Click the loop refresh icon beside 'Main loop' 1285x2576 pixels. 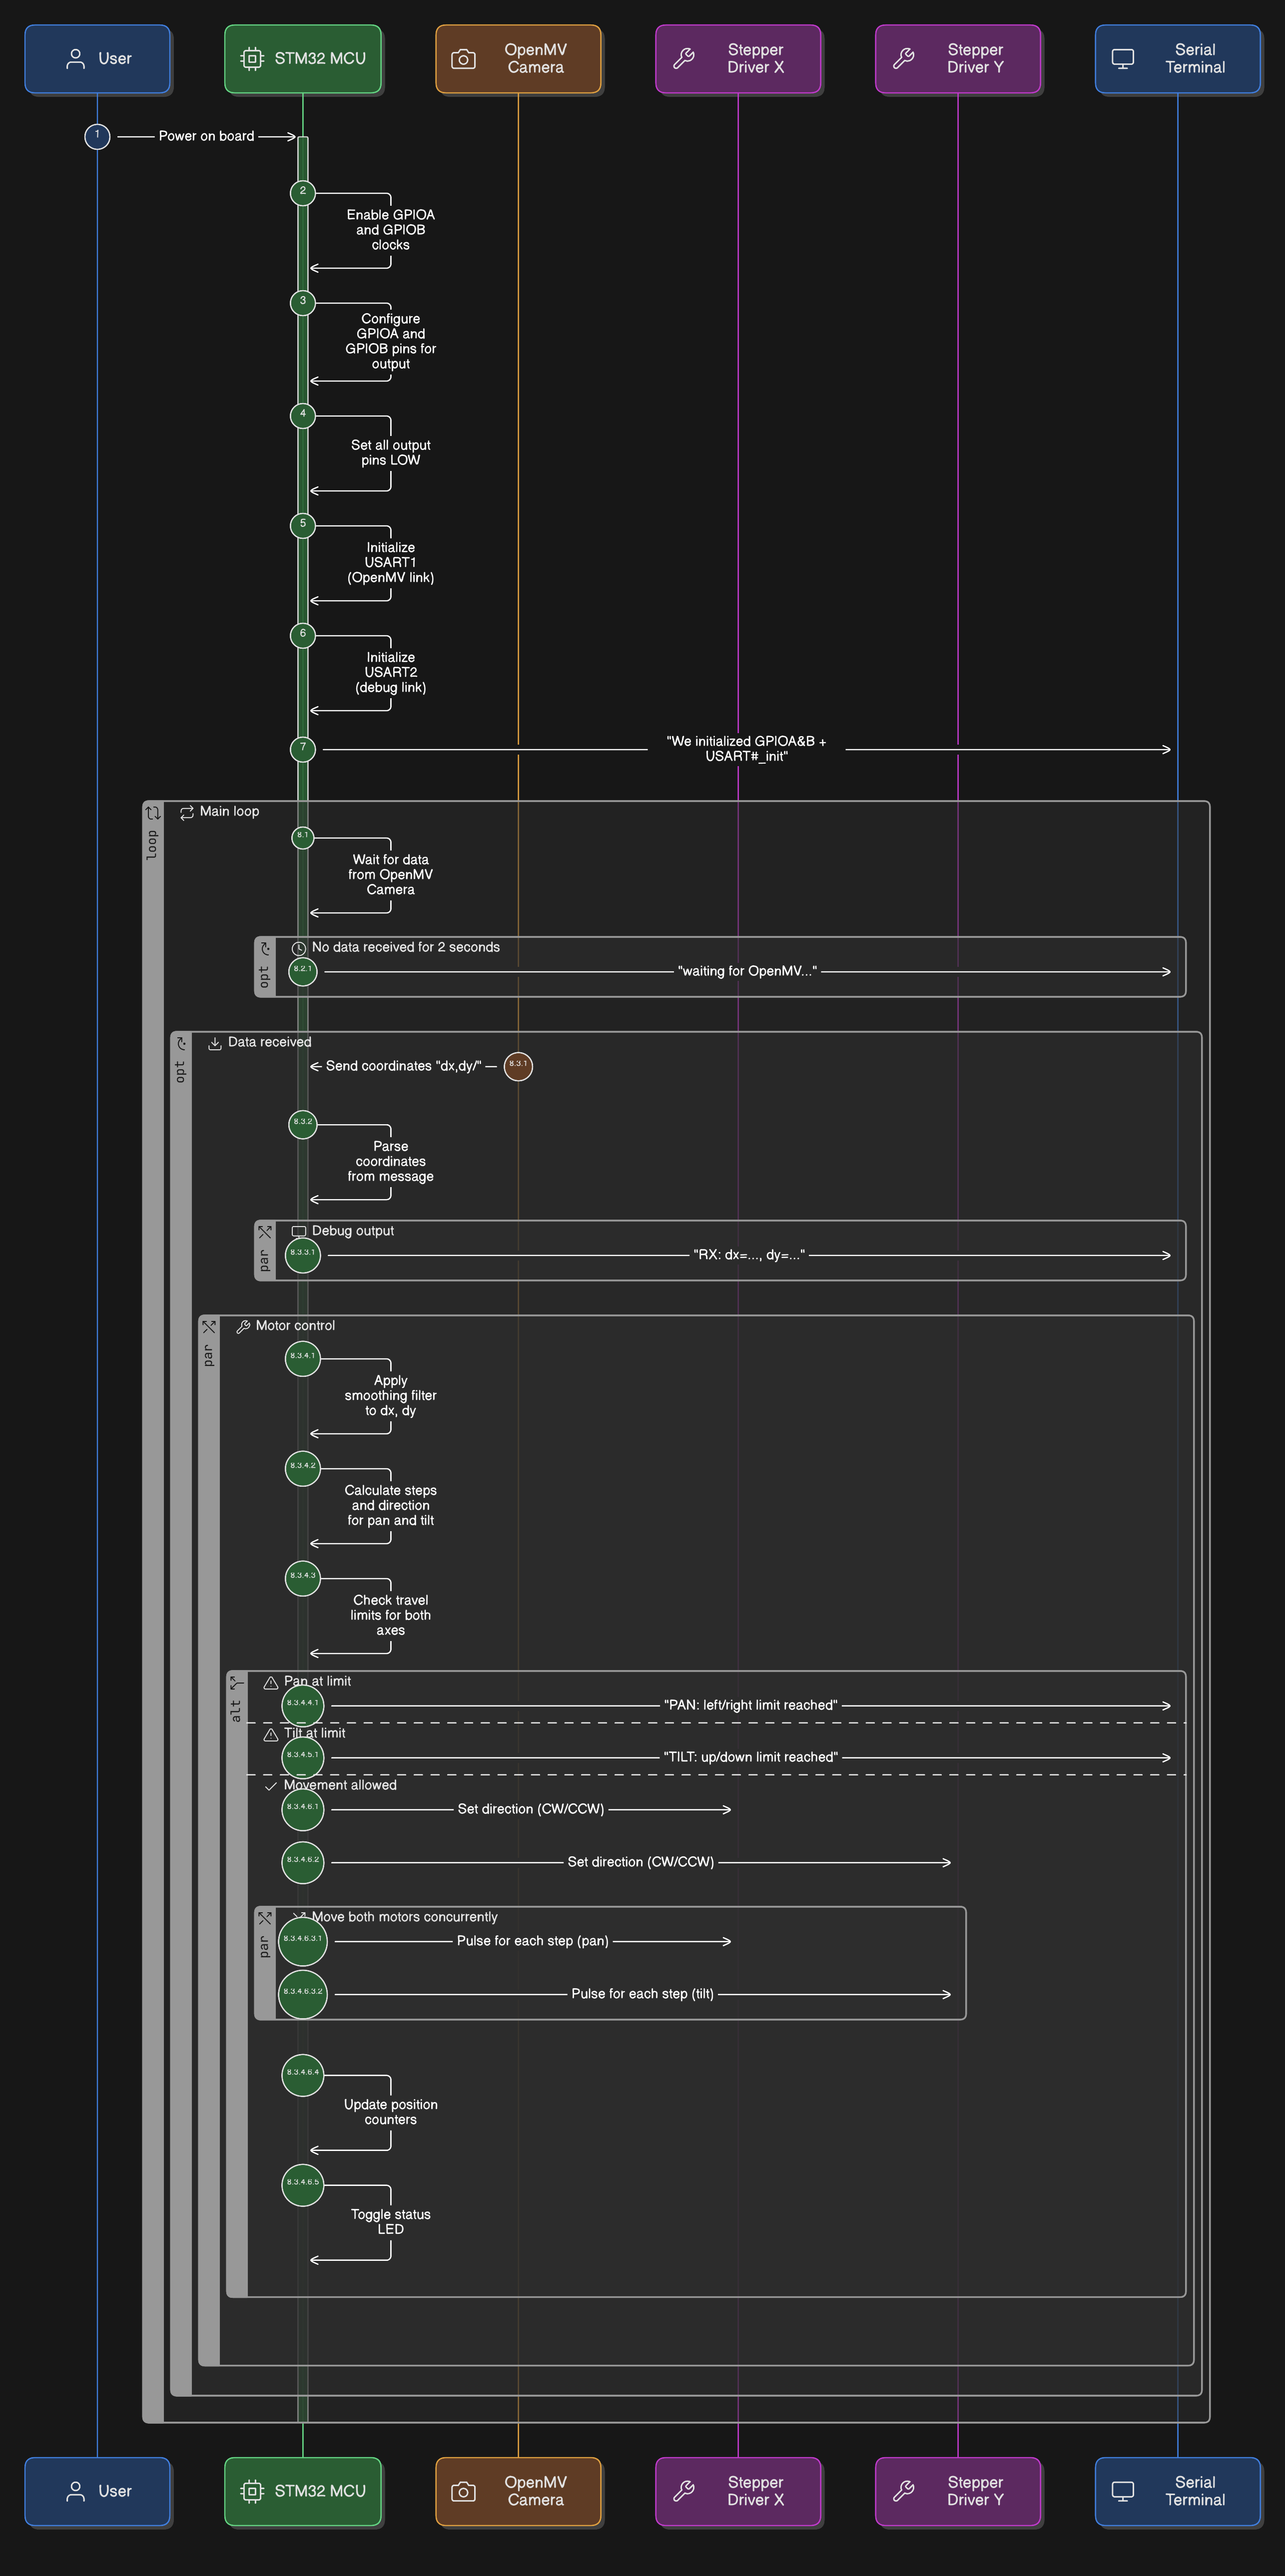pos(186,812)
